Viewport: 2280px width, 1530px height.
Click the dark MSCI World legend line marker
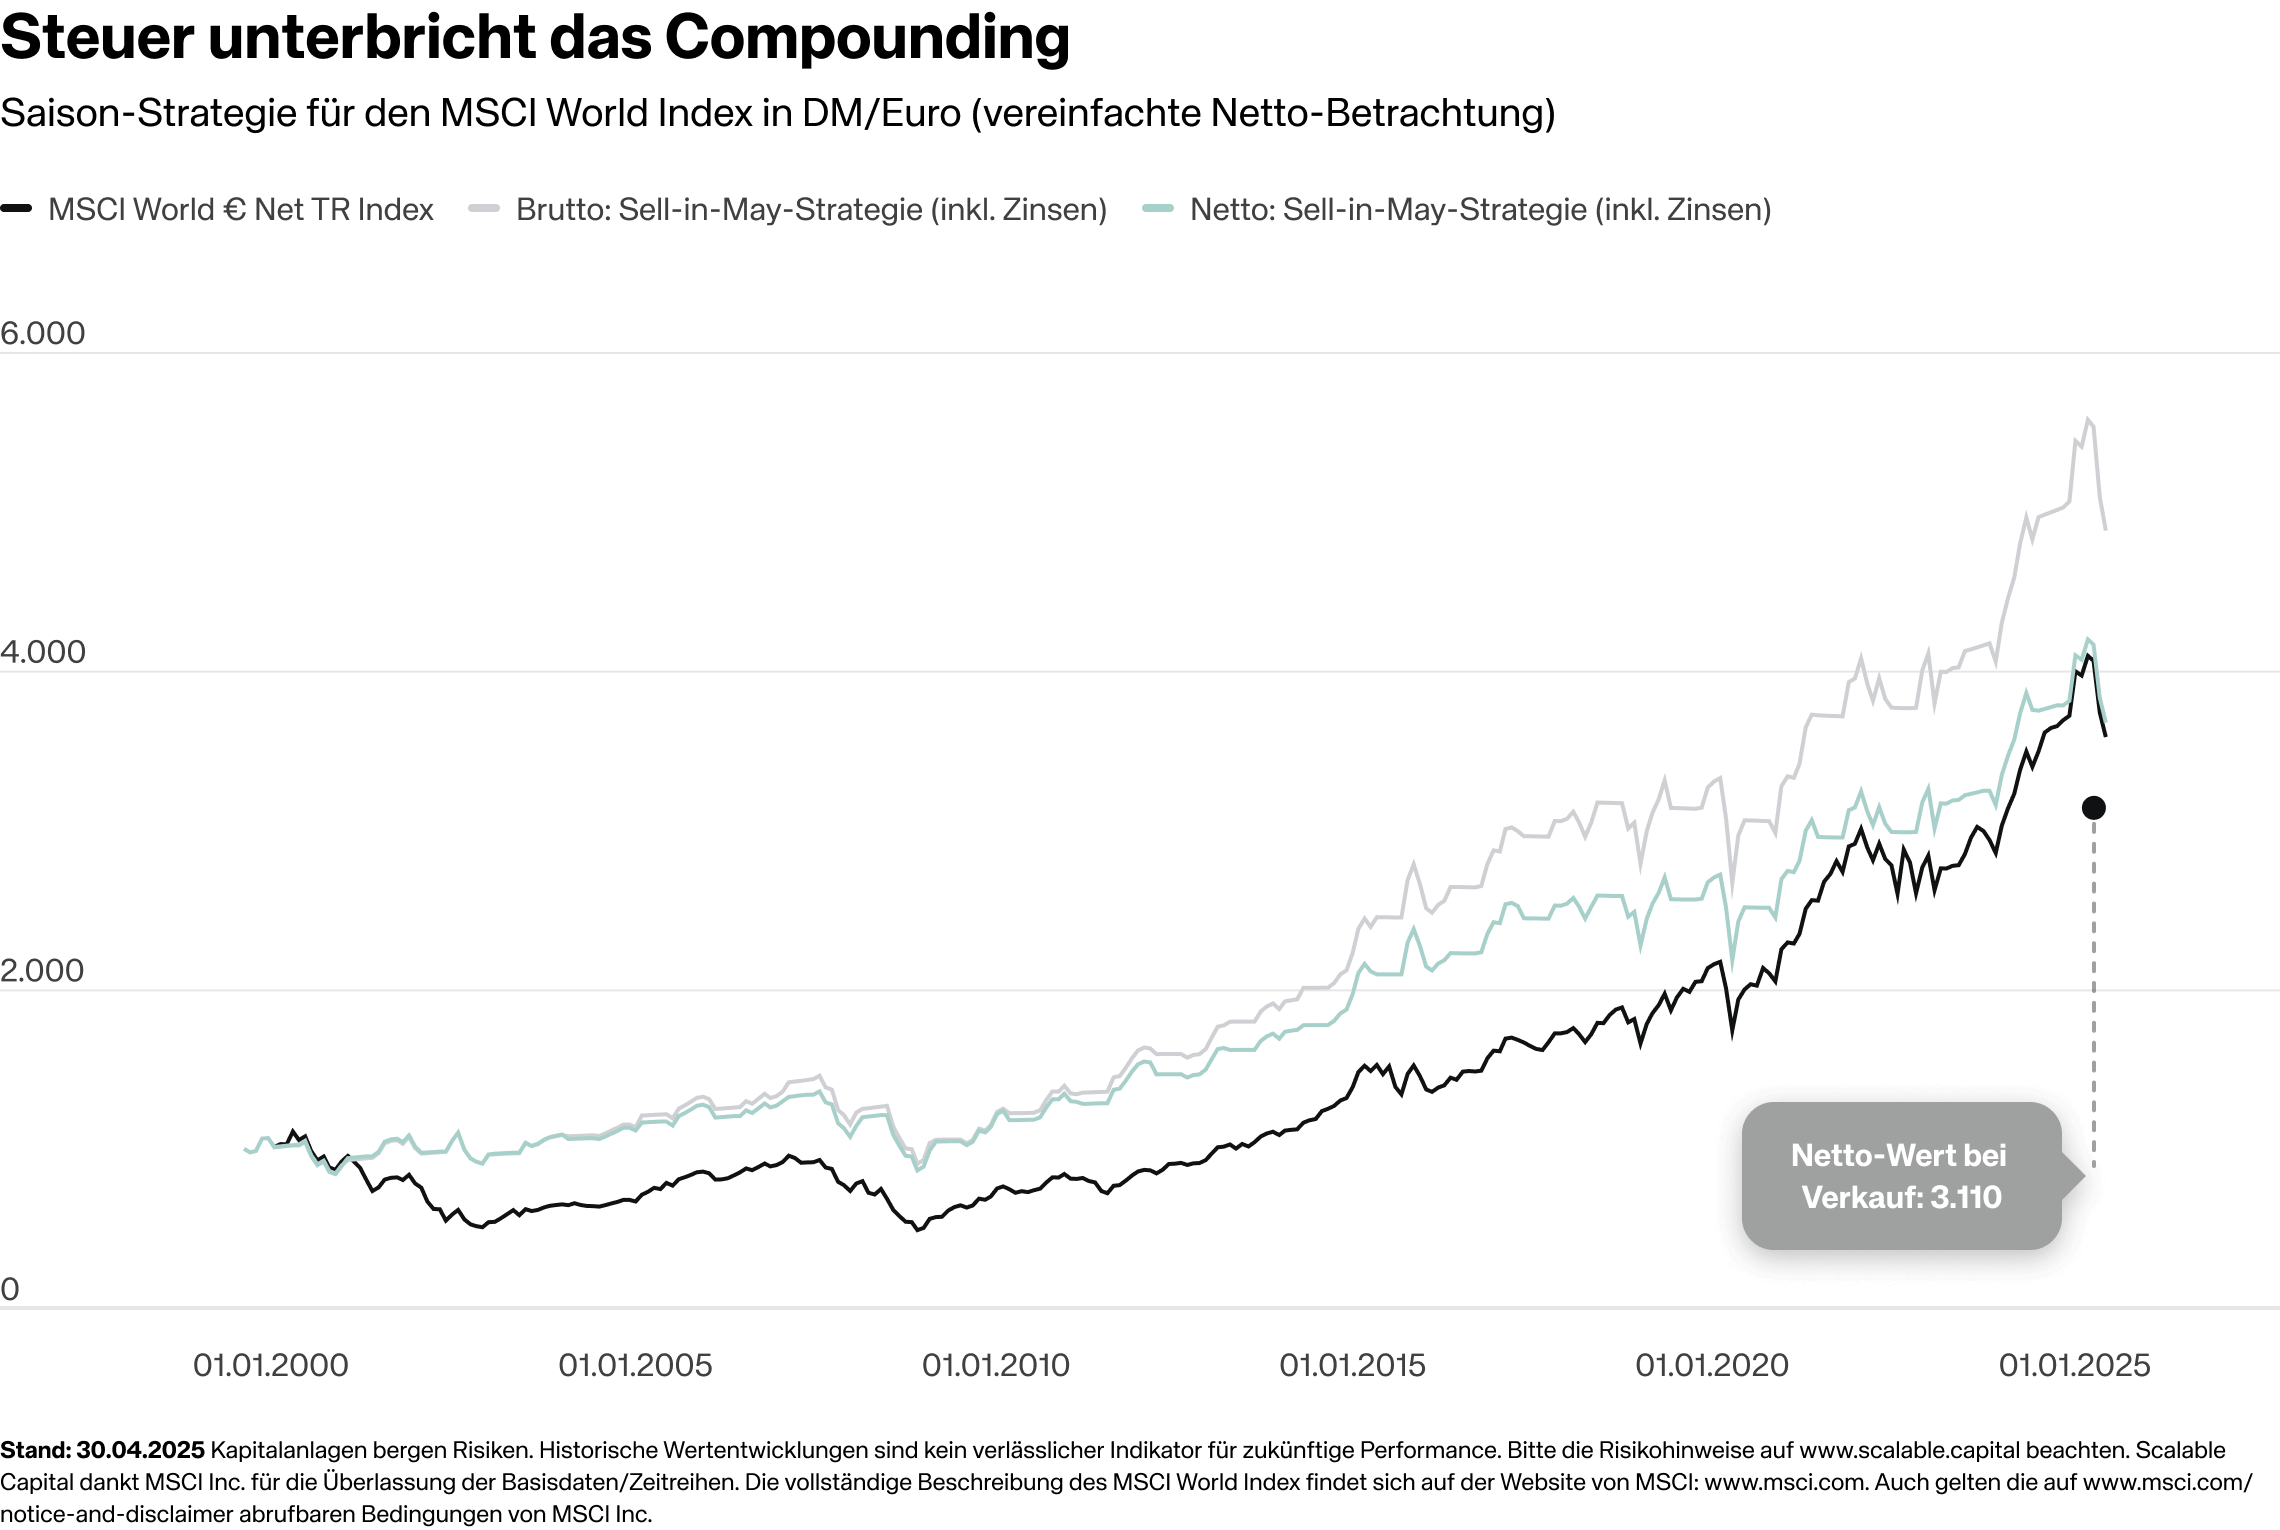(x=17, y=210)
